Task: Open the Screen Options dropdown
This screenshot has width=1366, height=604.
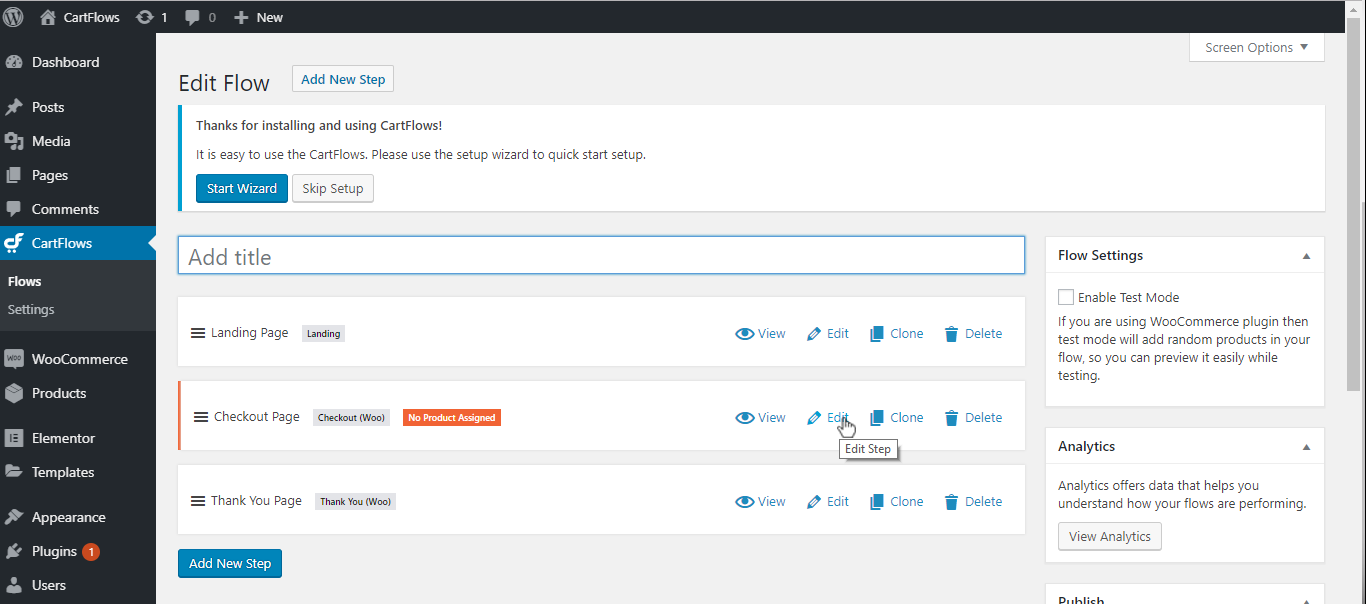Action: 1256,47
